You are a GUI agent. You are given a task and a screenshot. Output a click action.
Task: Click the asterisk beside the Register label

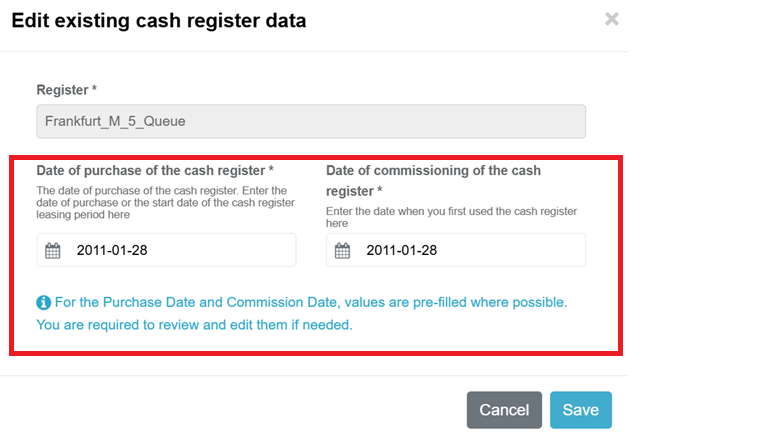94,90
